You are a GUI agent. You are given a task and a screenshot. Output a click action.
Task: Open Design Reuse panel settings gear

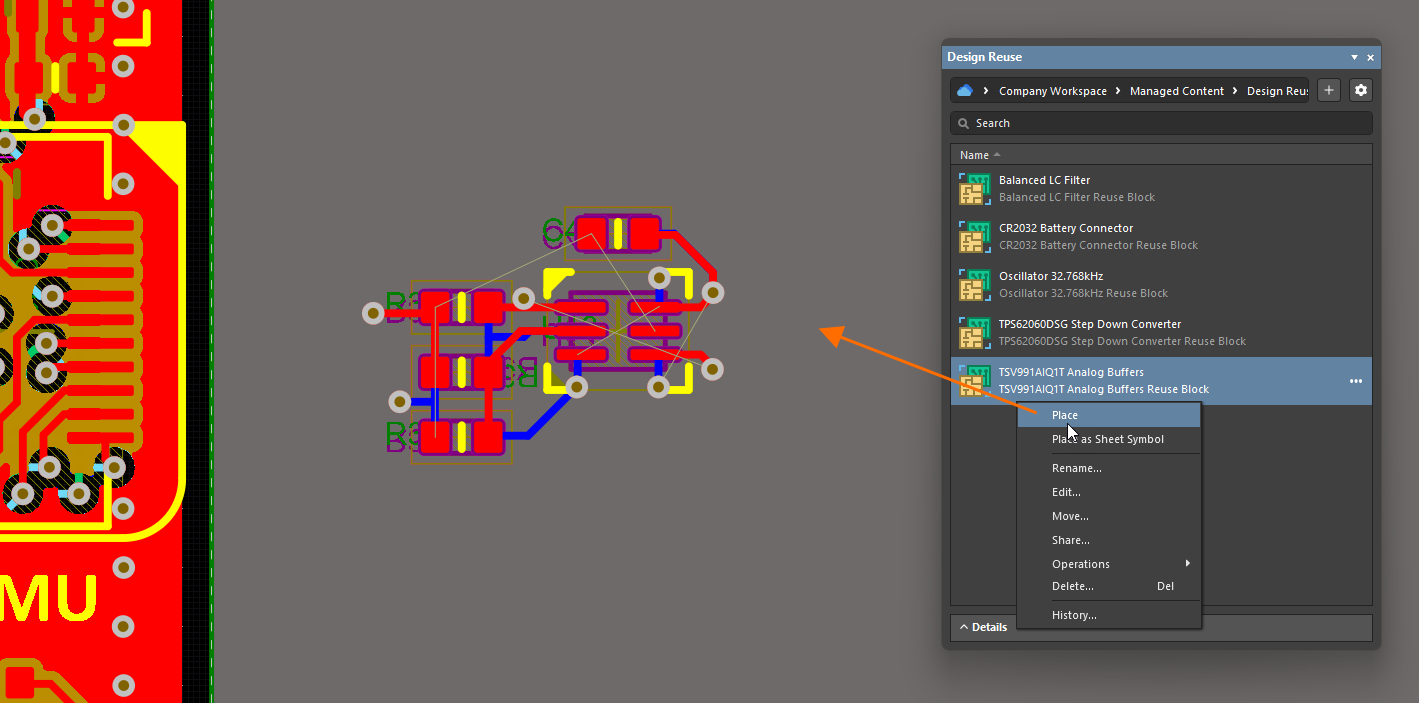1360,90
